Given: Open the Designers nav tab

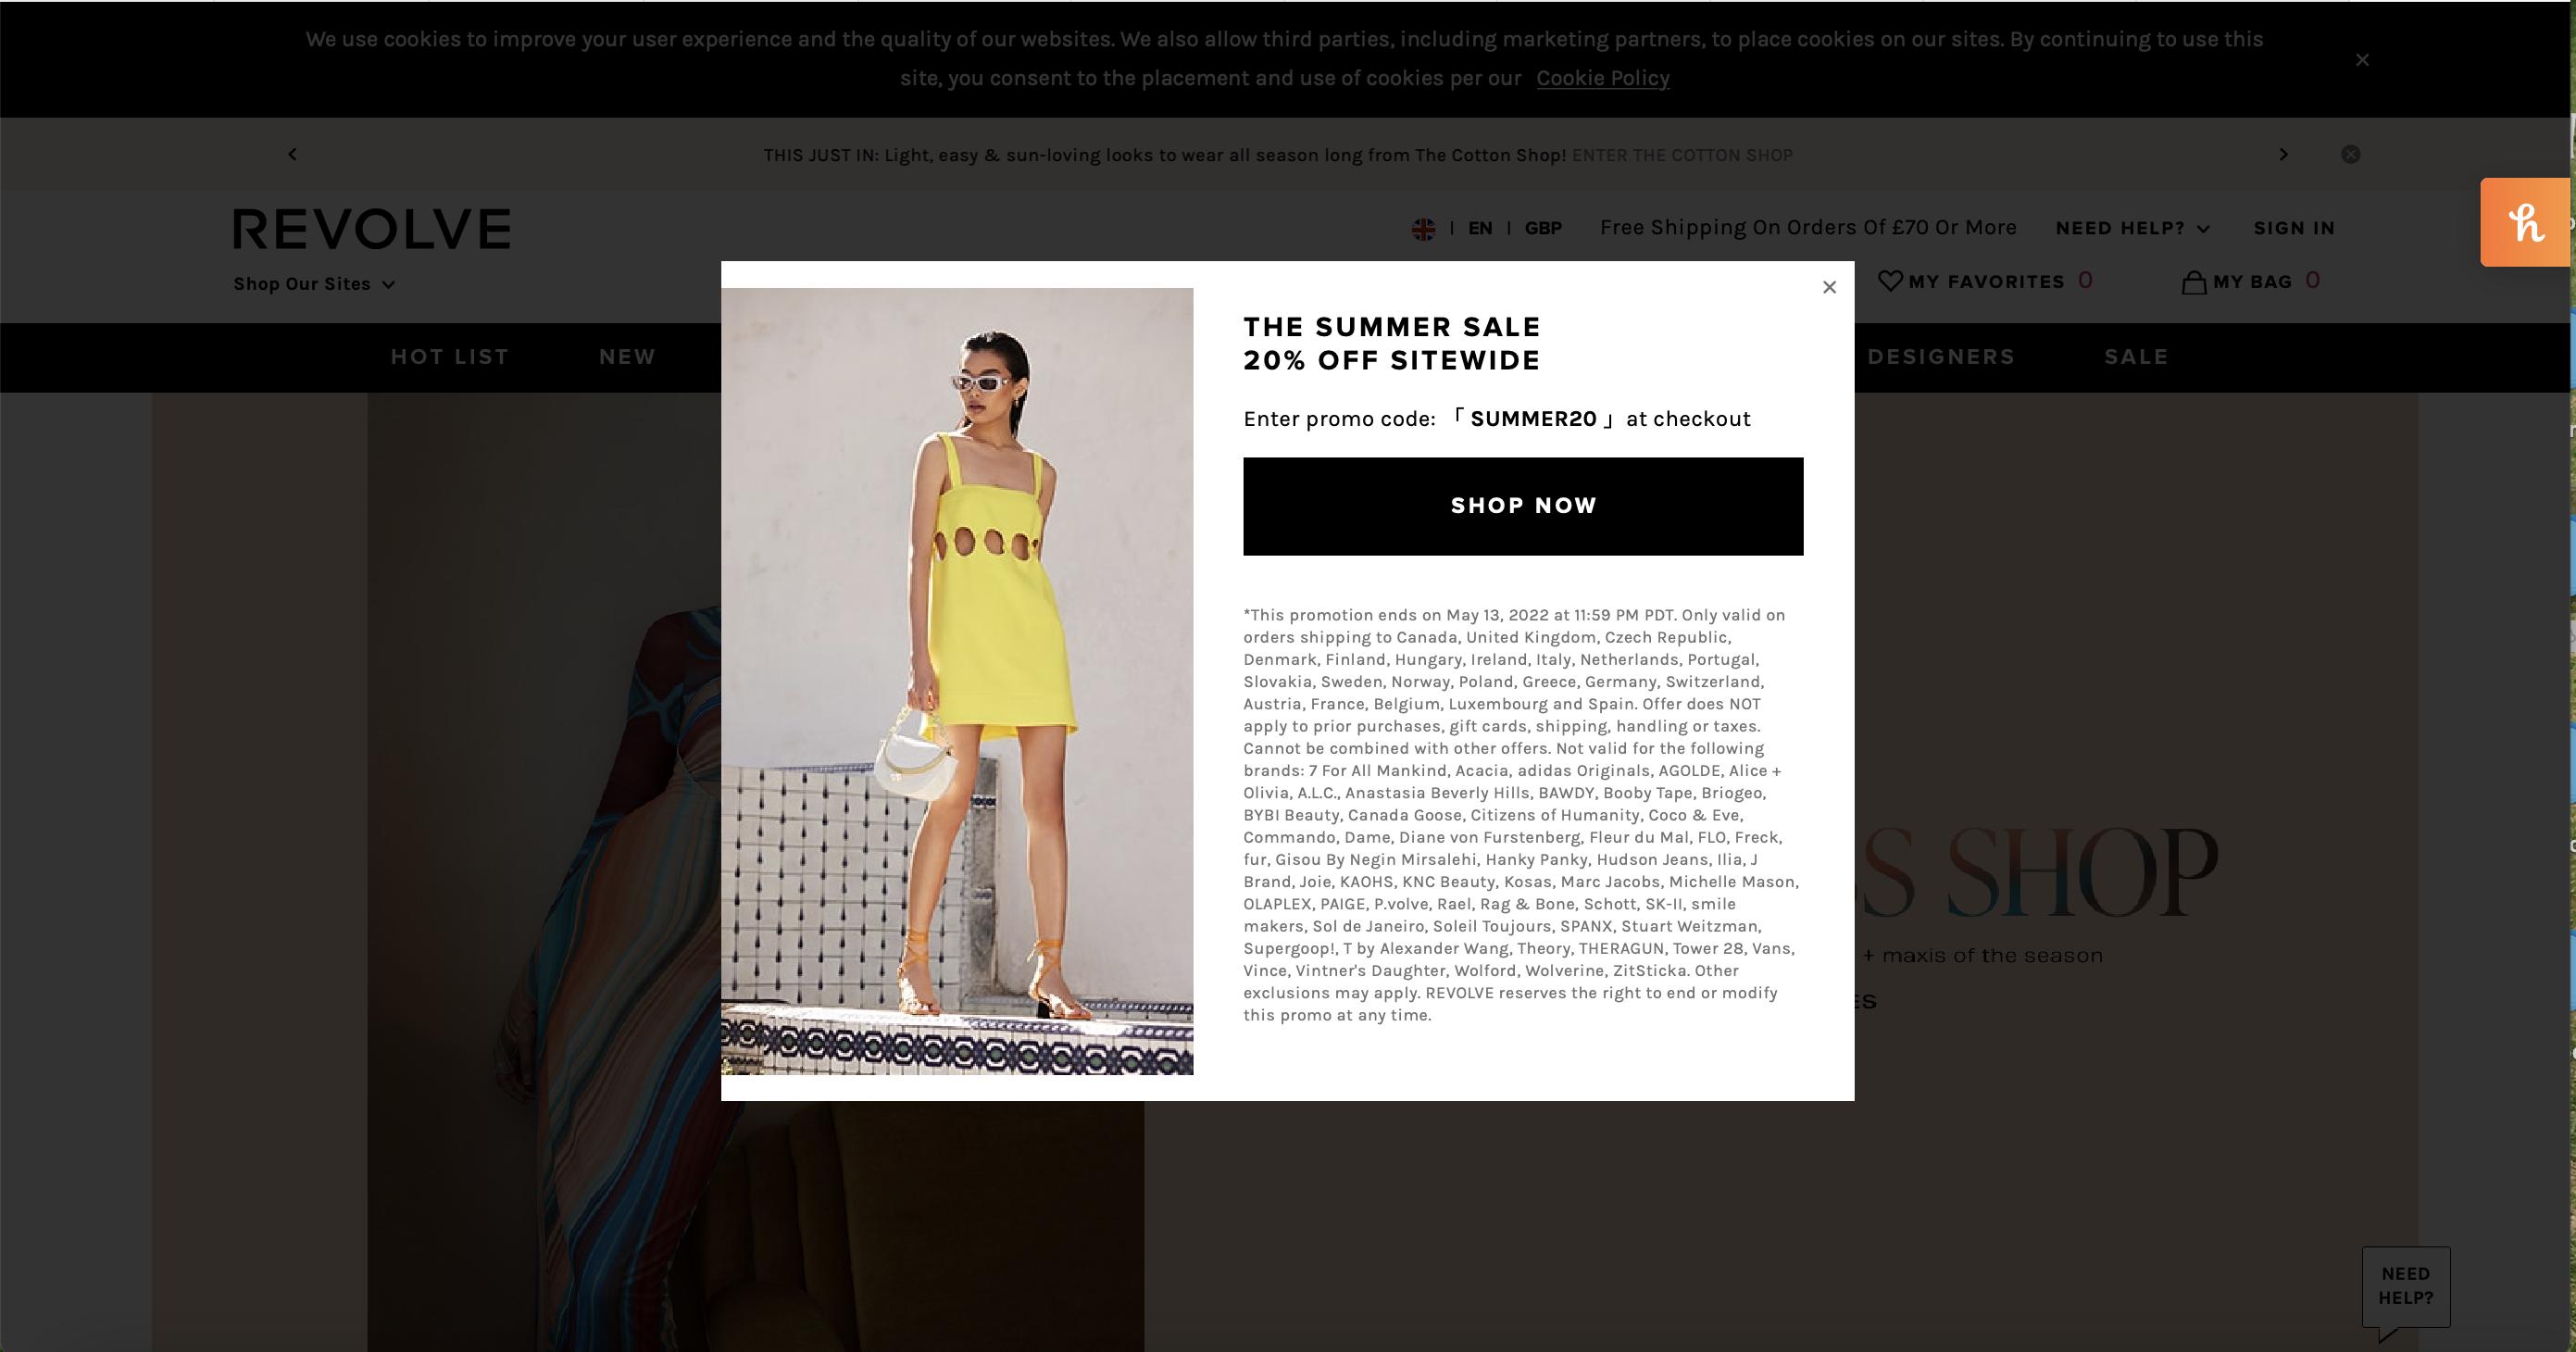Looking at the screenshot, I should click(x=1940, y=357).
